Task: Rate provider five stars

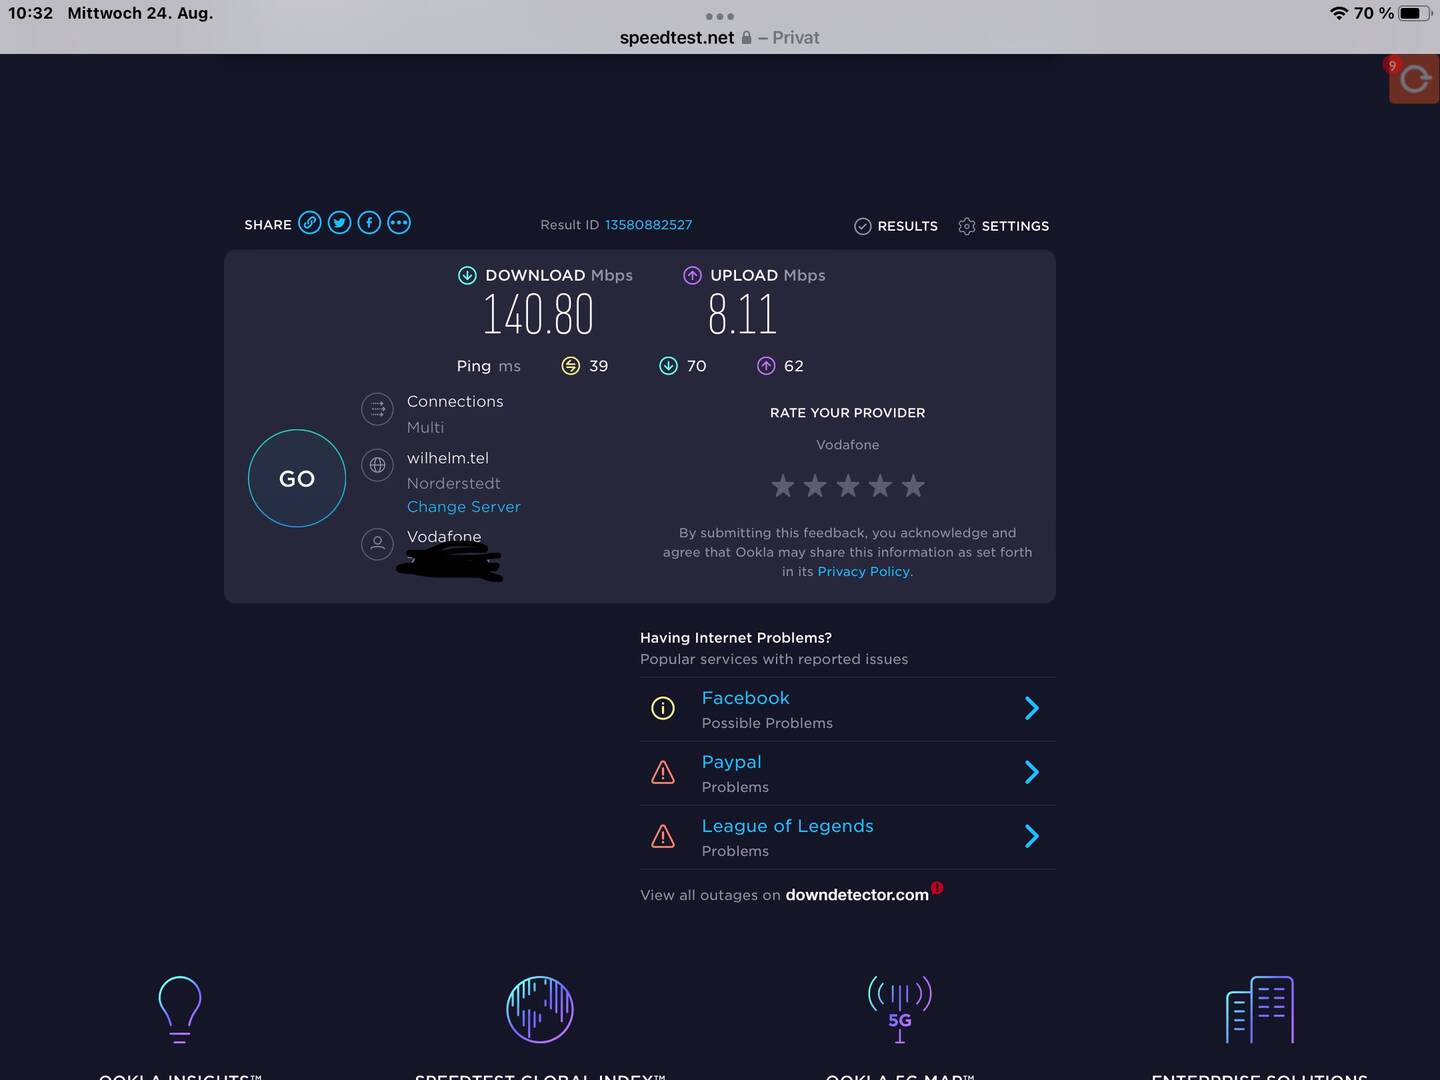Action: click(913, 486)
